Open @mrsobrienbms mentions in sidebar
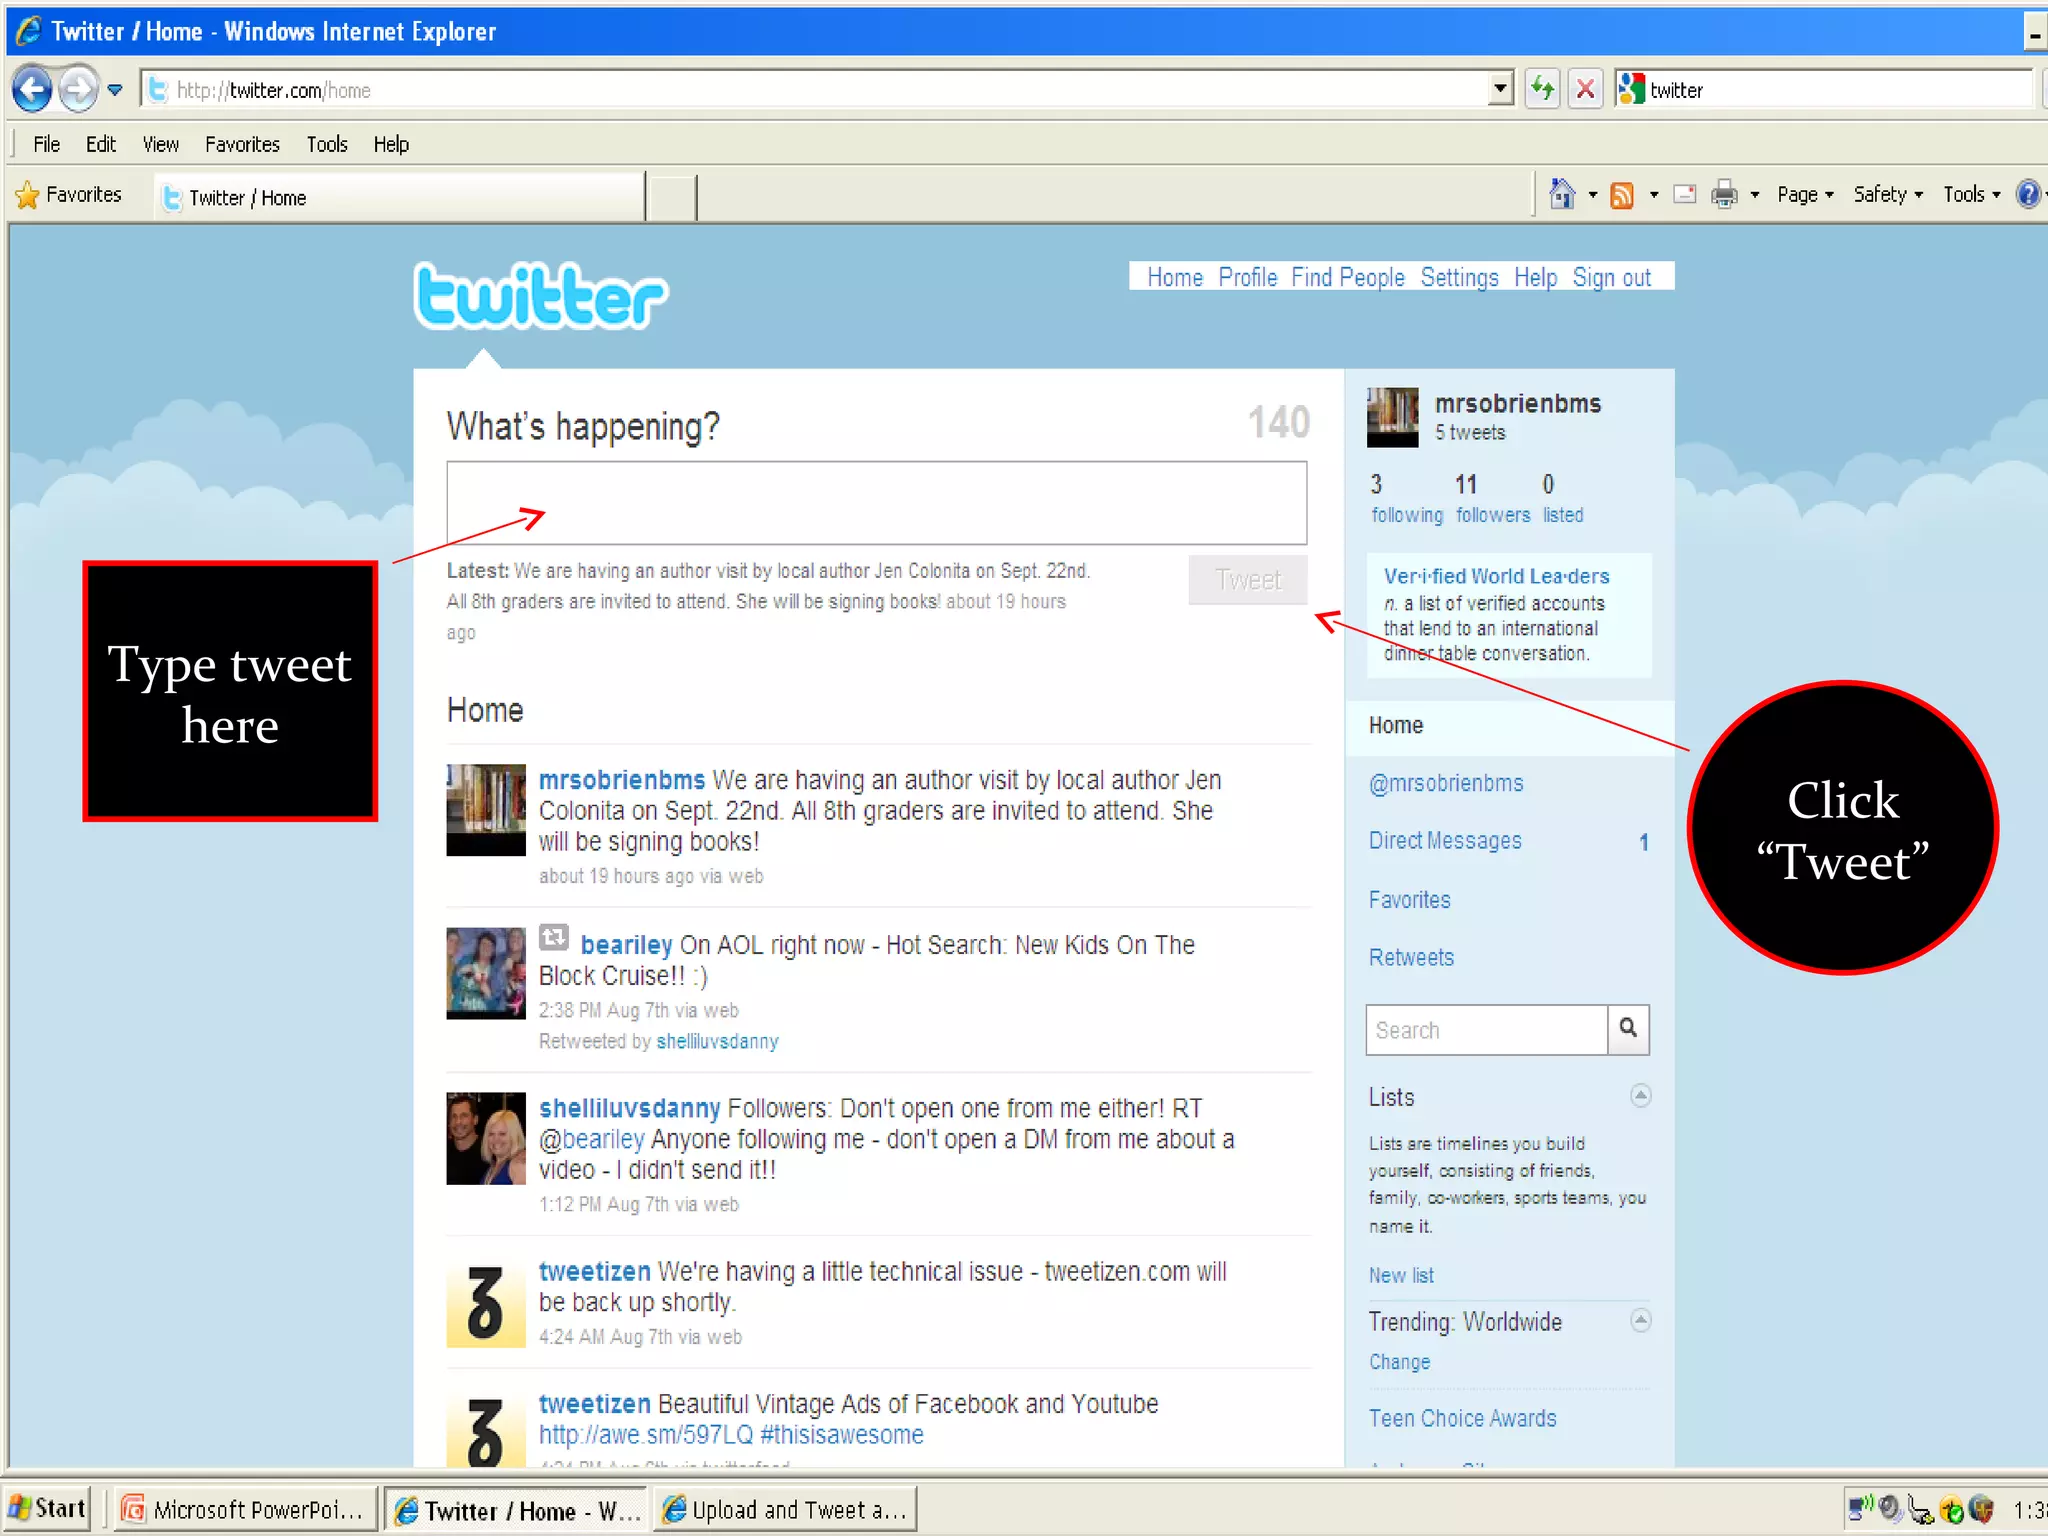The width and height of the screenshot is (2048, 1536). (1446, 783)
